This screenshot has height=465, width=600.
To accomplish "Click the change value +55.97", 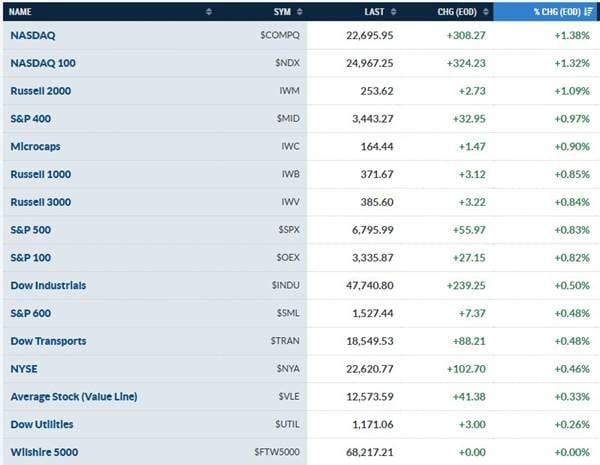I will (x=469, y=230).
